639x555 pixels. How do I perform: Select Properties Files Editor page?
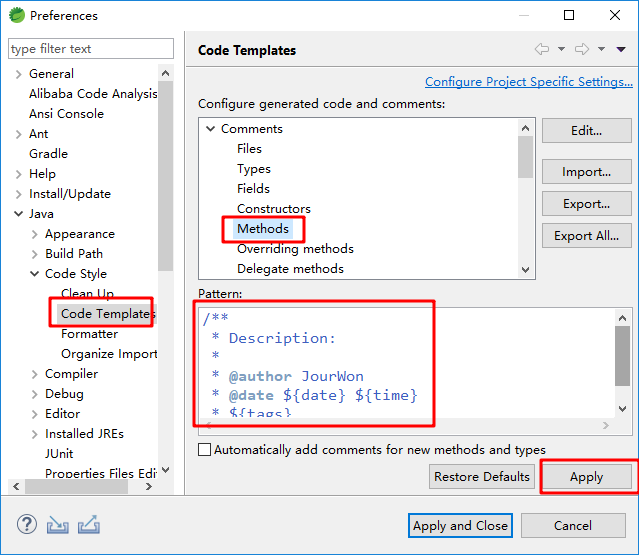point(101,474)
